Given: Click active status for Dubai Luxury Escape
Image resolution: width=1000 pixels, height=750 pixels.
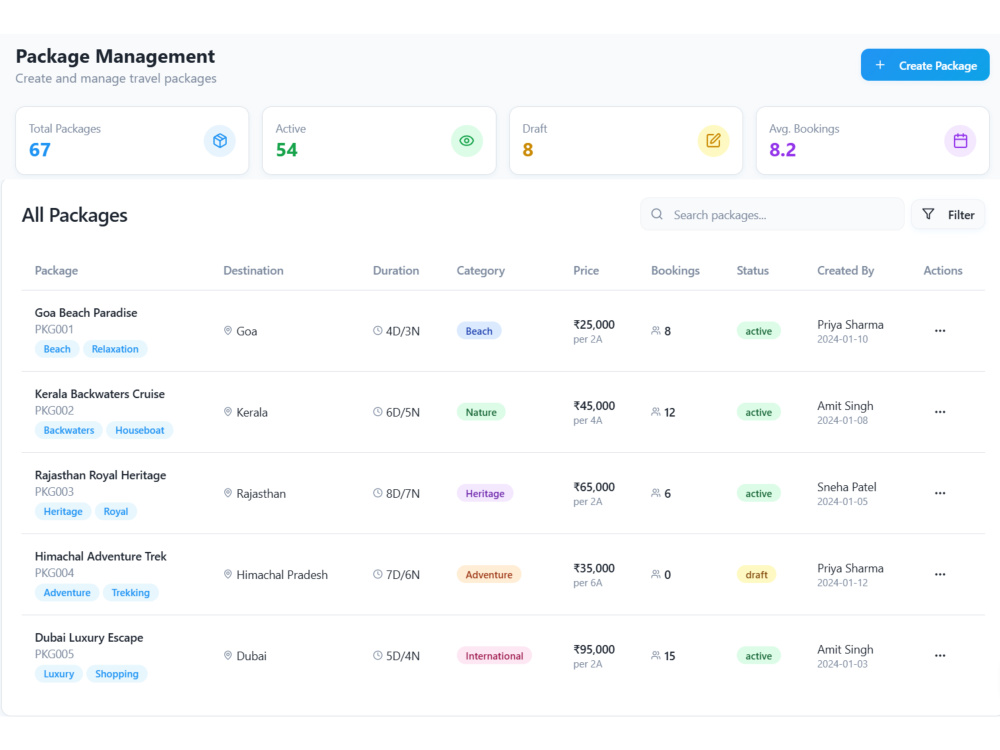Looking at the screenshot, I should [758, 656].
